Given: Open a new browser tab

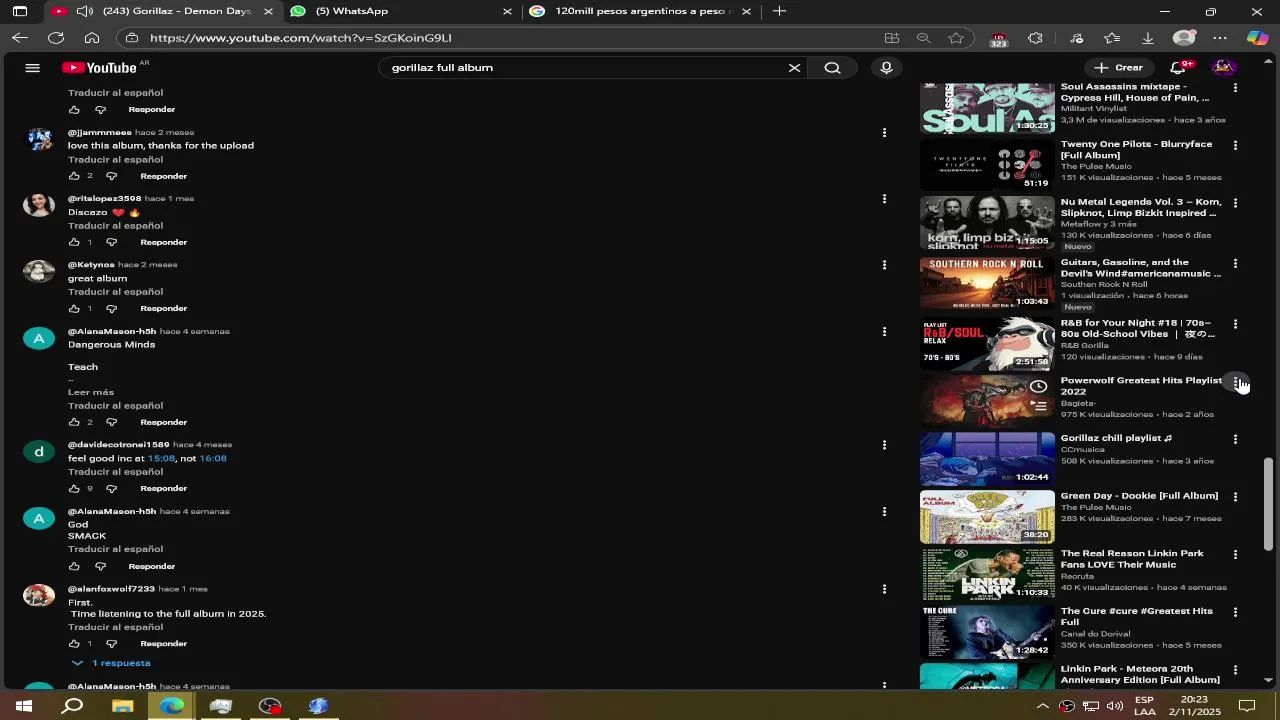Looking at the screenshot, I should (779, 11).
